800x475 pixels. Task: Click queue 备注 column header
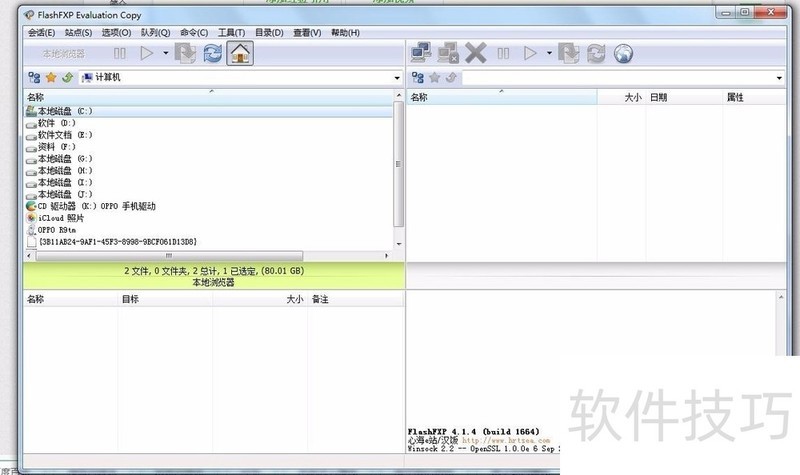[x=355, y=299]
